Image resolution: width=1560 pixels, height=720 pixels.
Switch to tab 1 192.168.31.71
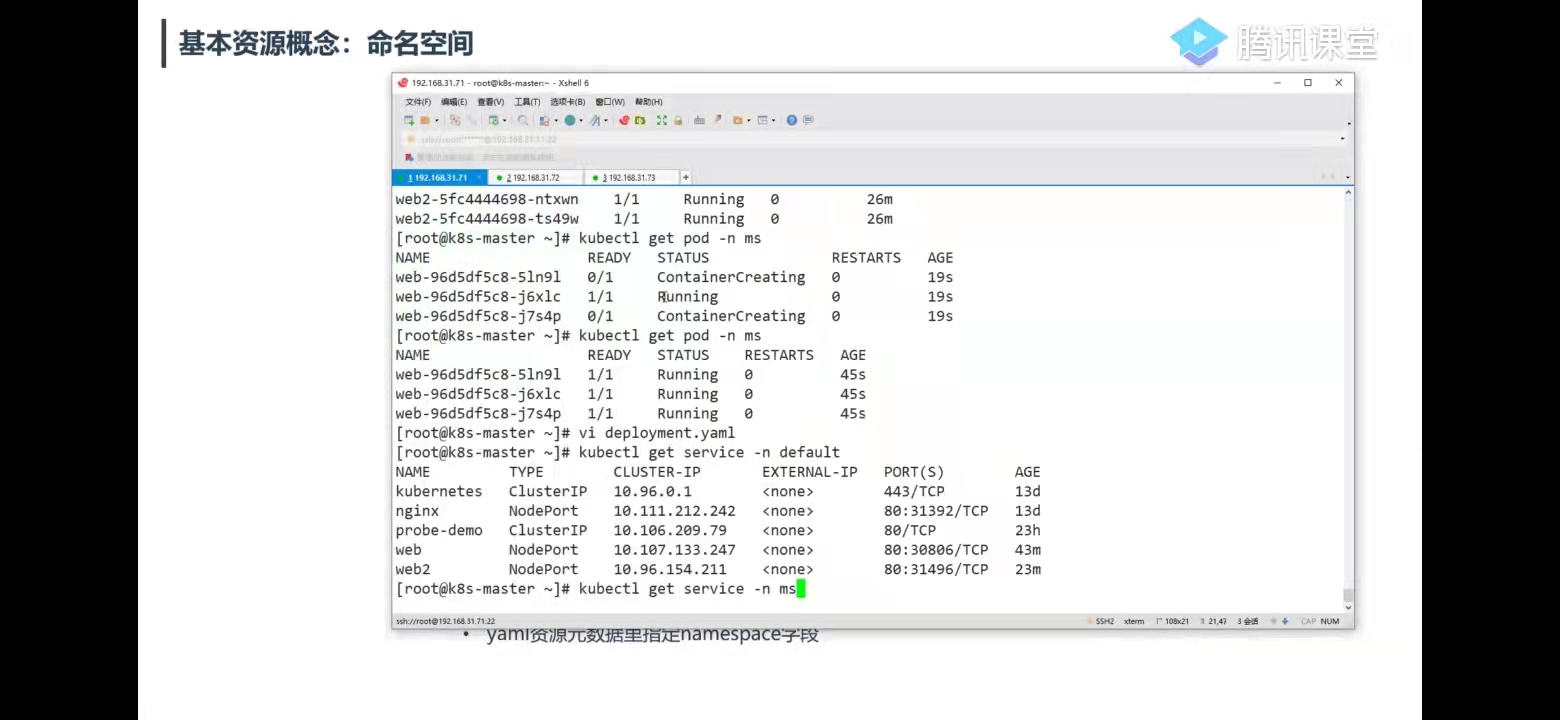click(440, 178)
